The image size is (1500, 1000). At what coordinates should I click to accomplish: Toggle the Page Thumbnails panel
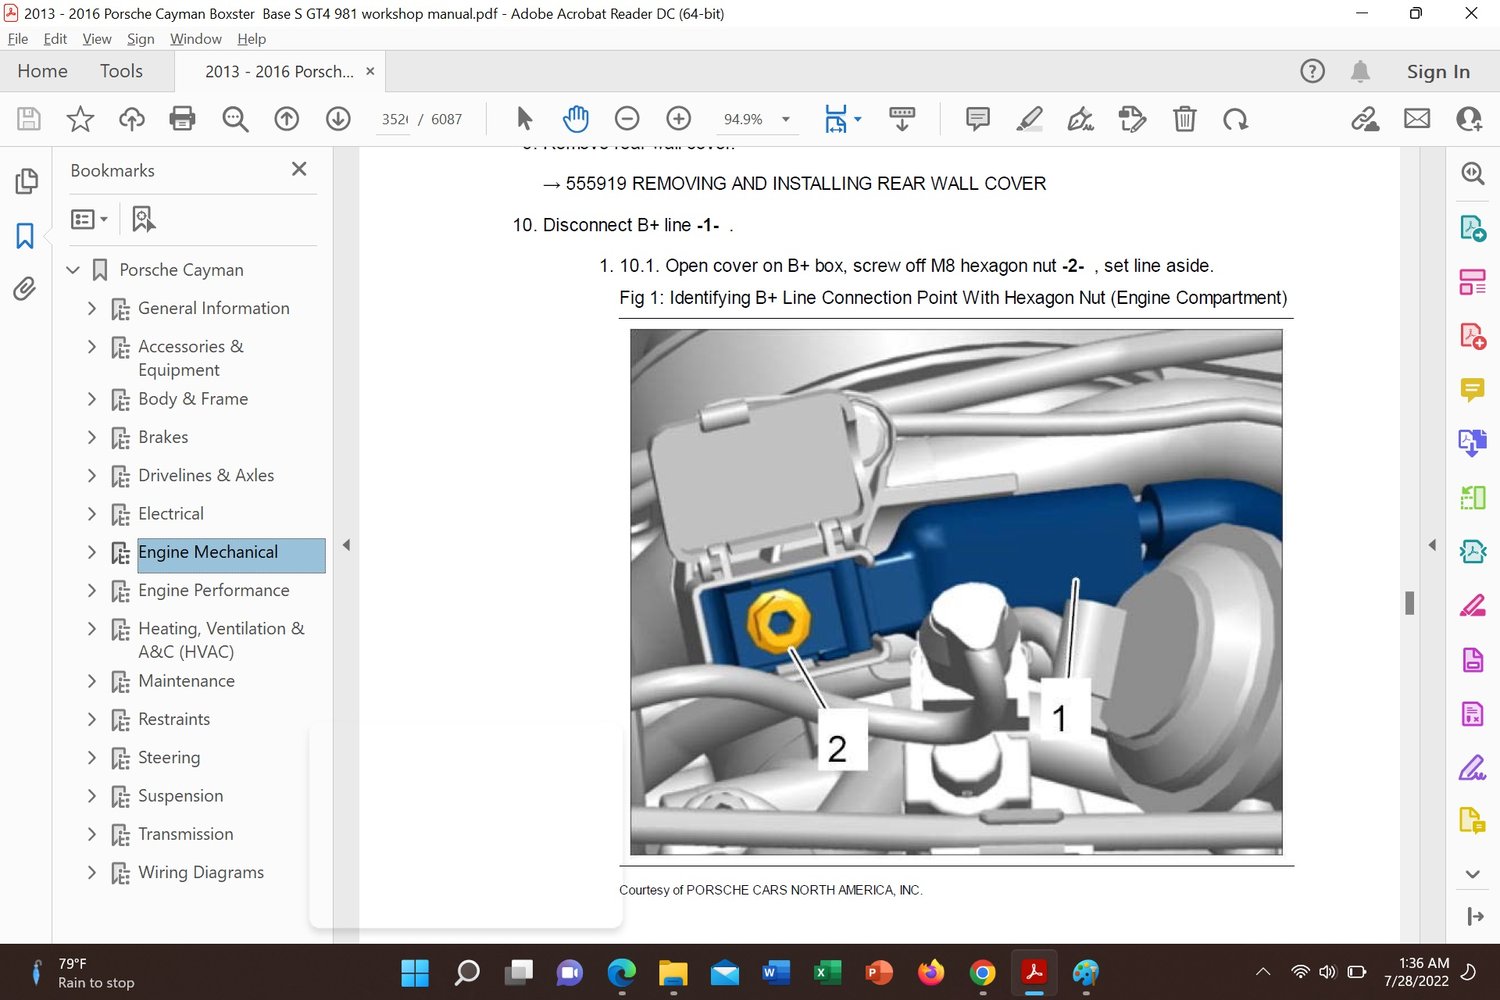25,181
